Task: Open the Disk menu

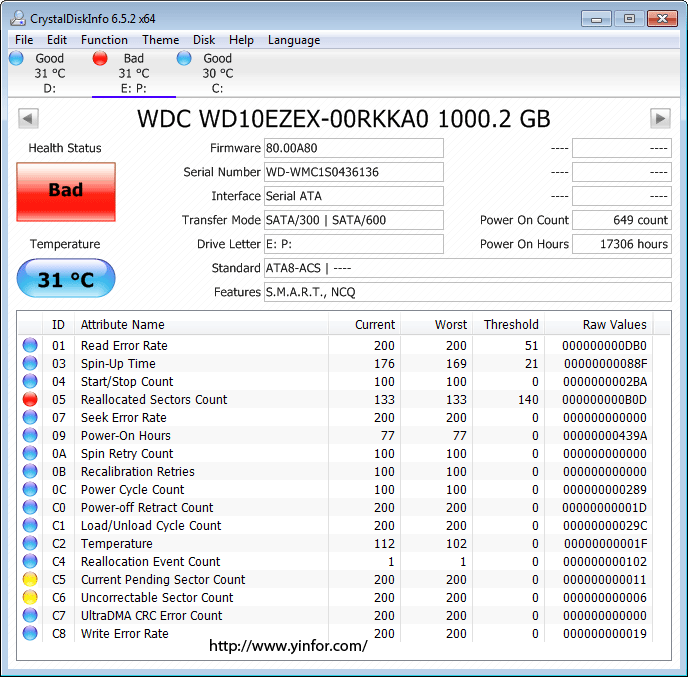Action: click(x=204, y=40)
